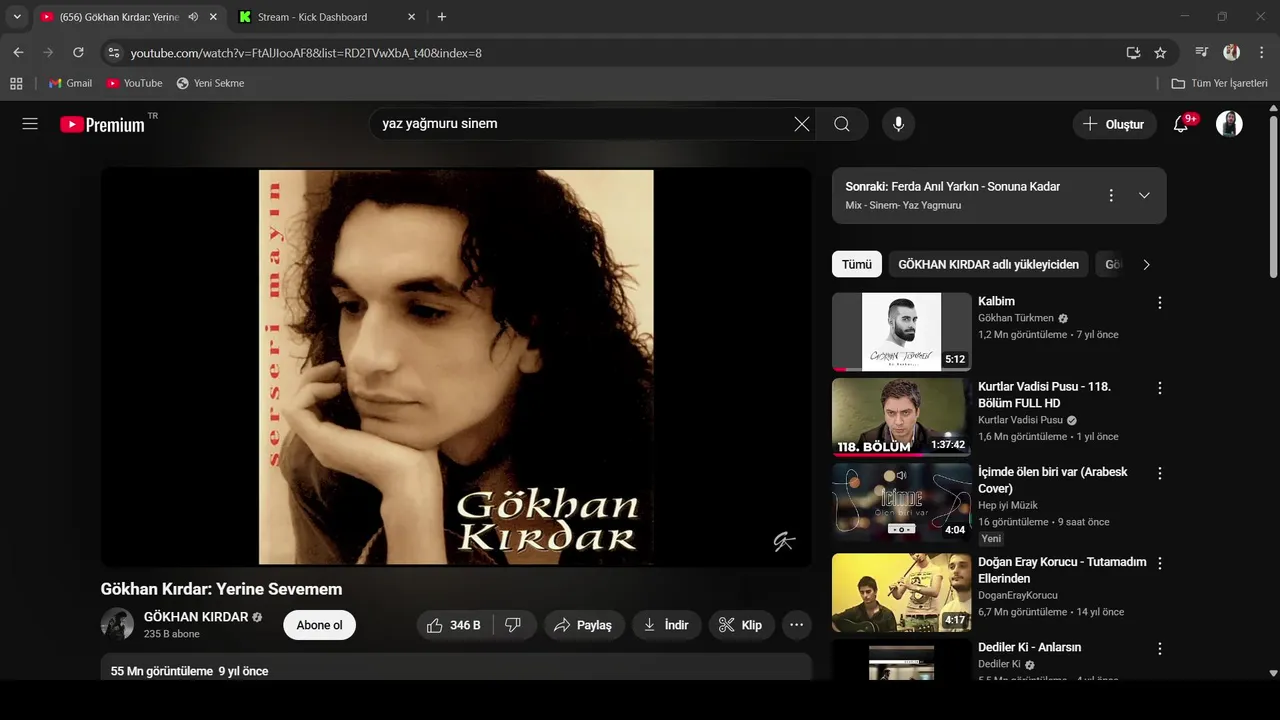
Task: Open GÖKHAN KIRDAR channel name link
Action: (196, 617)
